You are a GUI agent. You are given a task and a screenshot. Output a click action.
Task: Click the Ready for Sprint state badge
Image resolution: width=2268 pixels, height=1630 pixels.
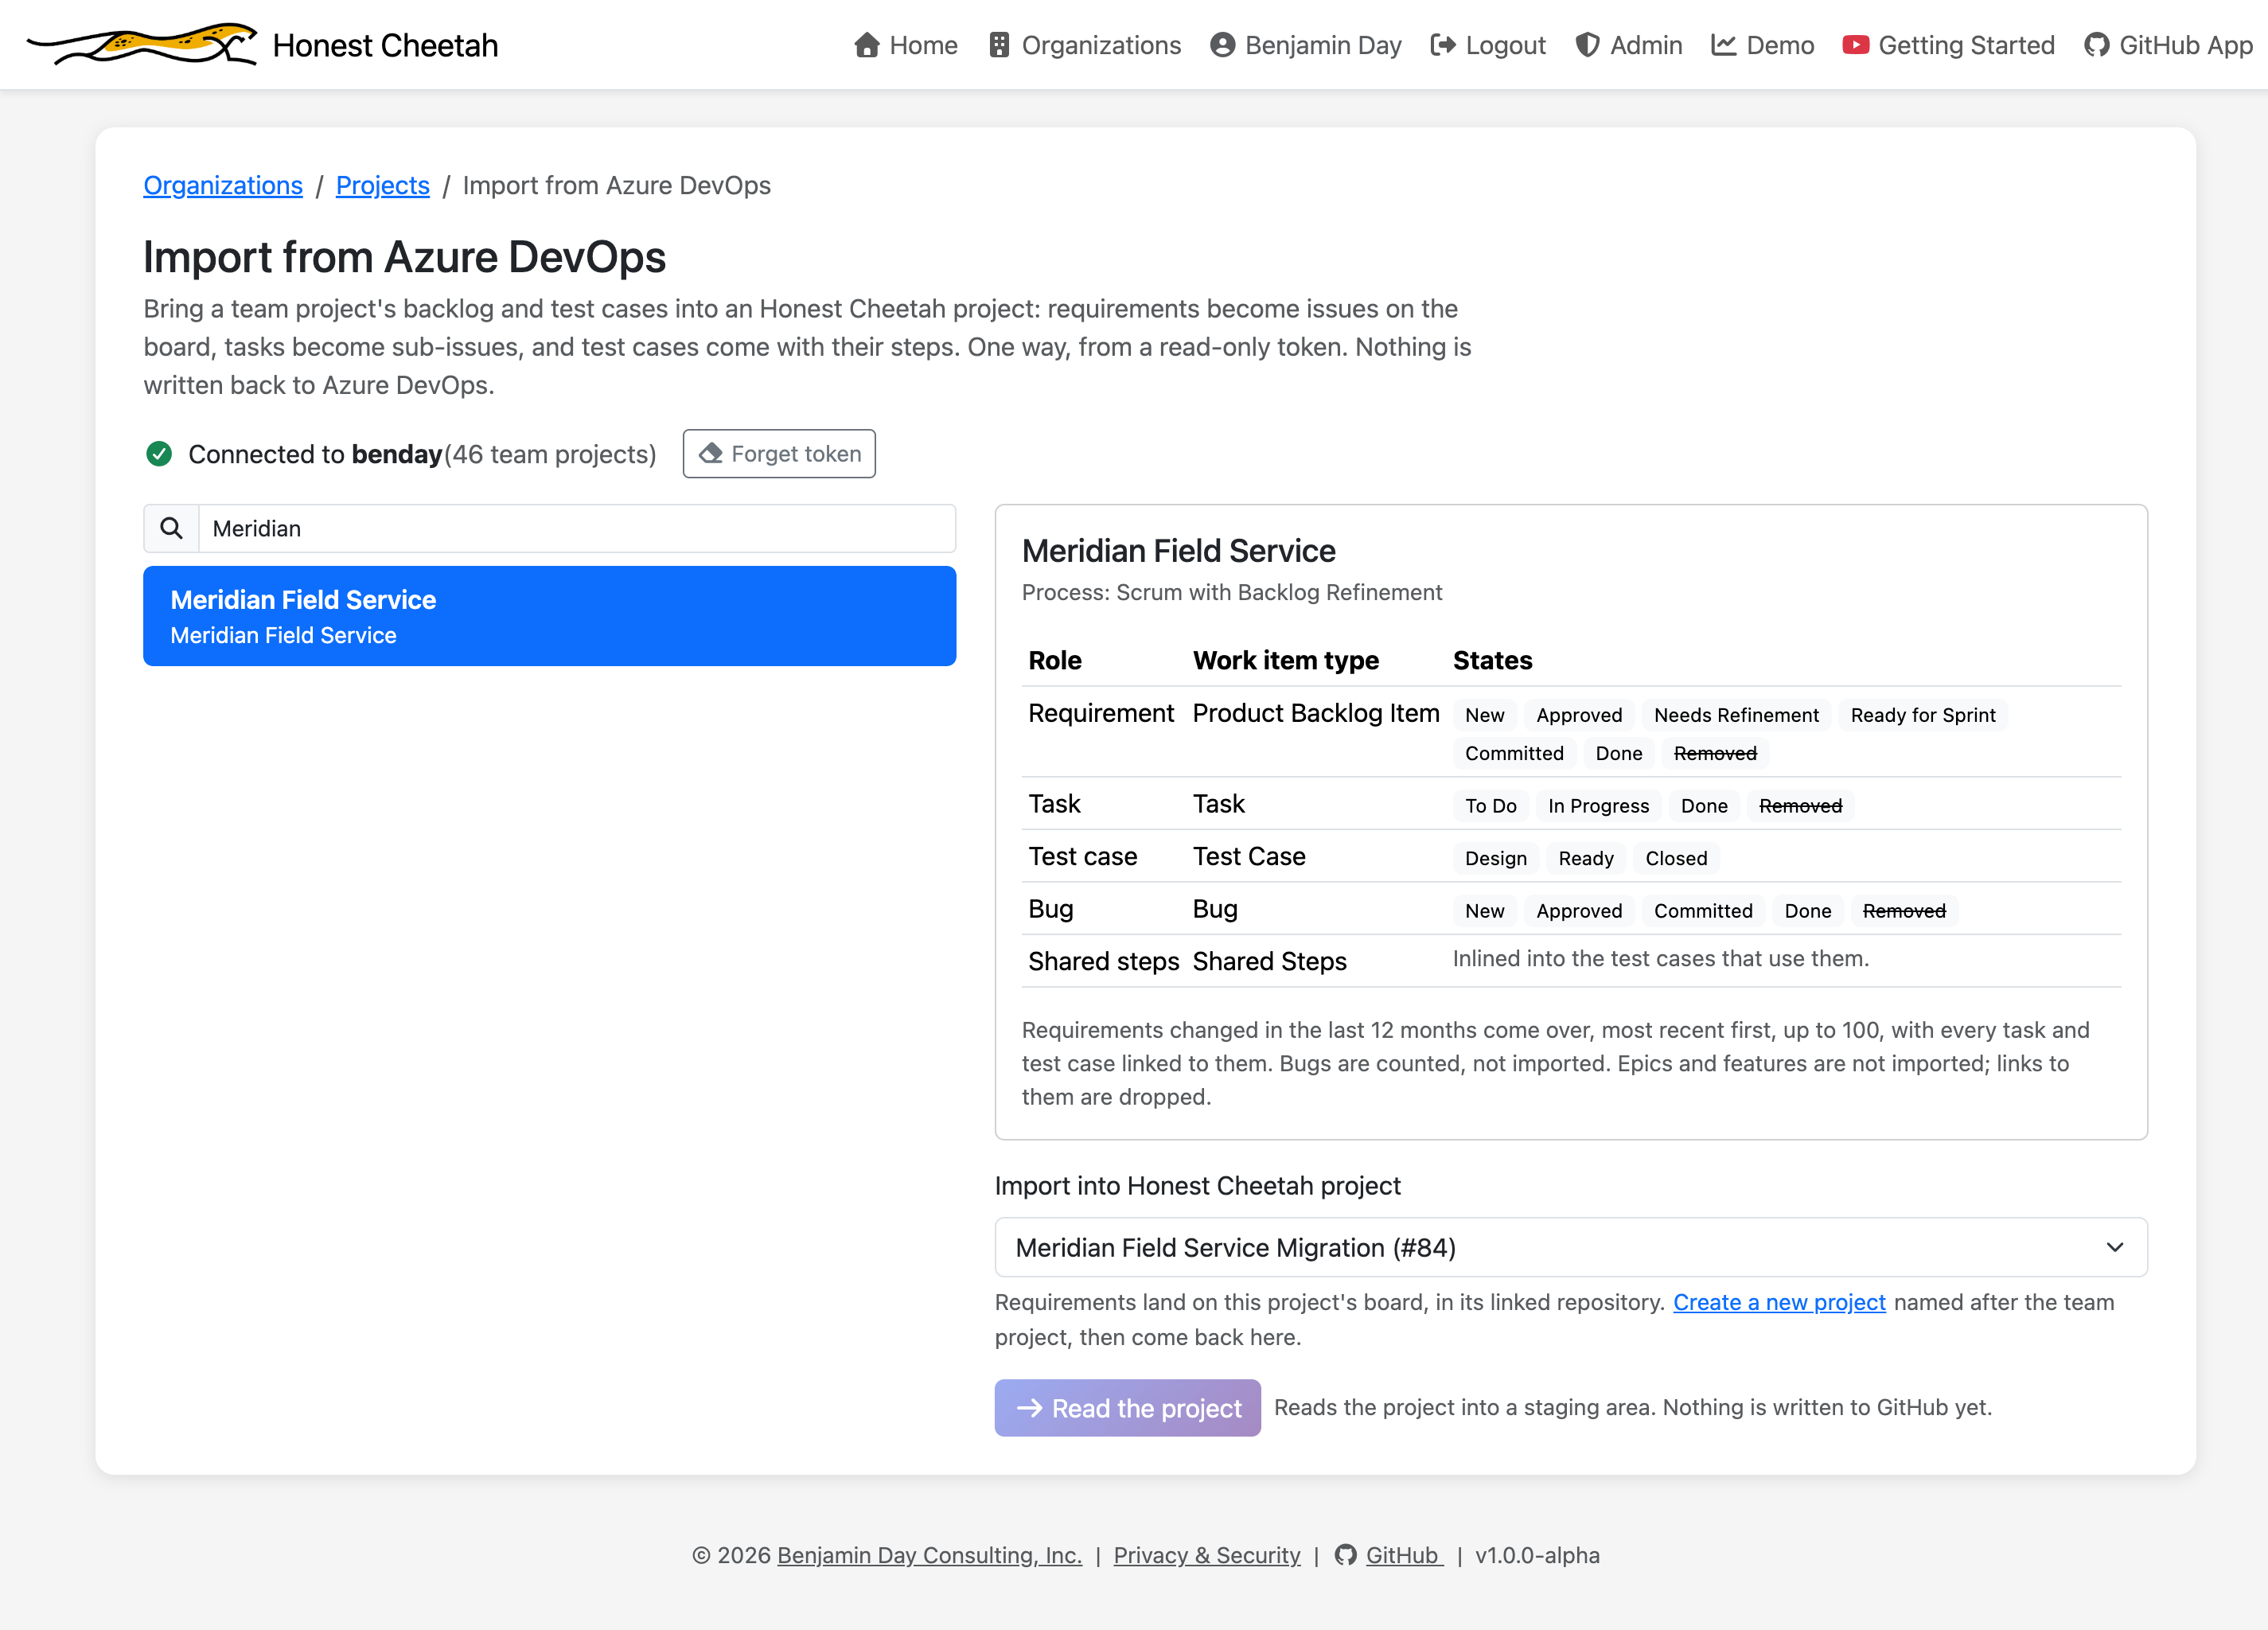point(1923,715)
